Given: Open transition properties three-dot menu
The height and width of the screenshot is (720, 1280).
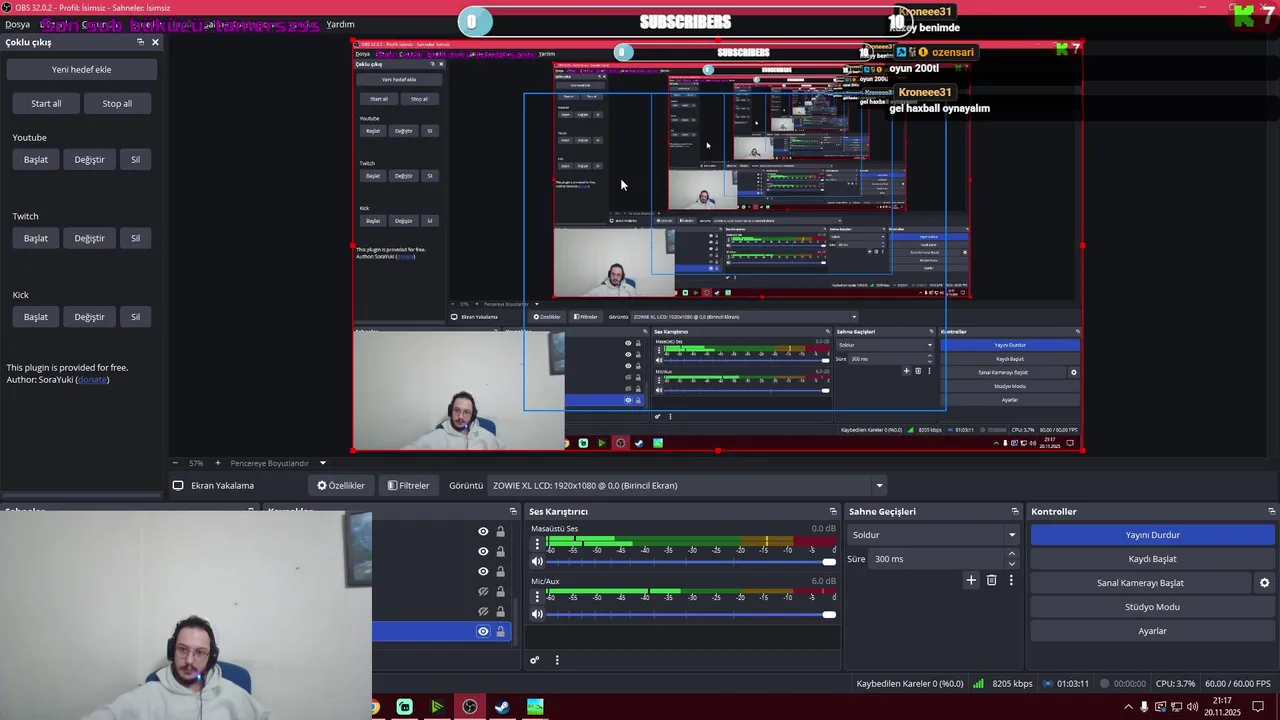Looking at the screenshot, I should [1011, 580].
